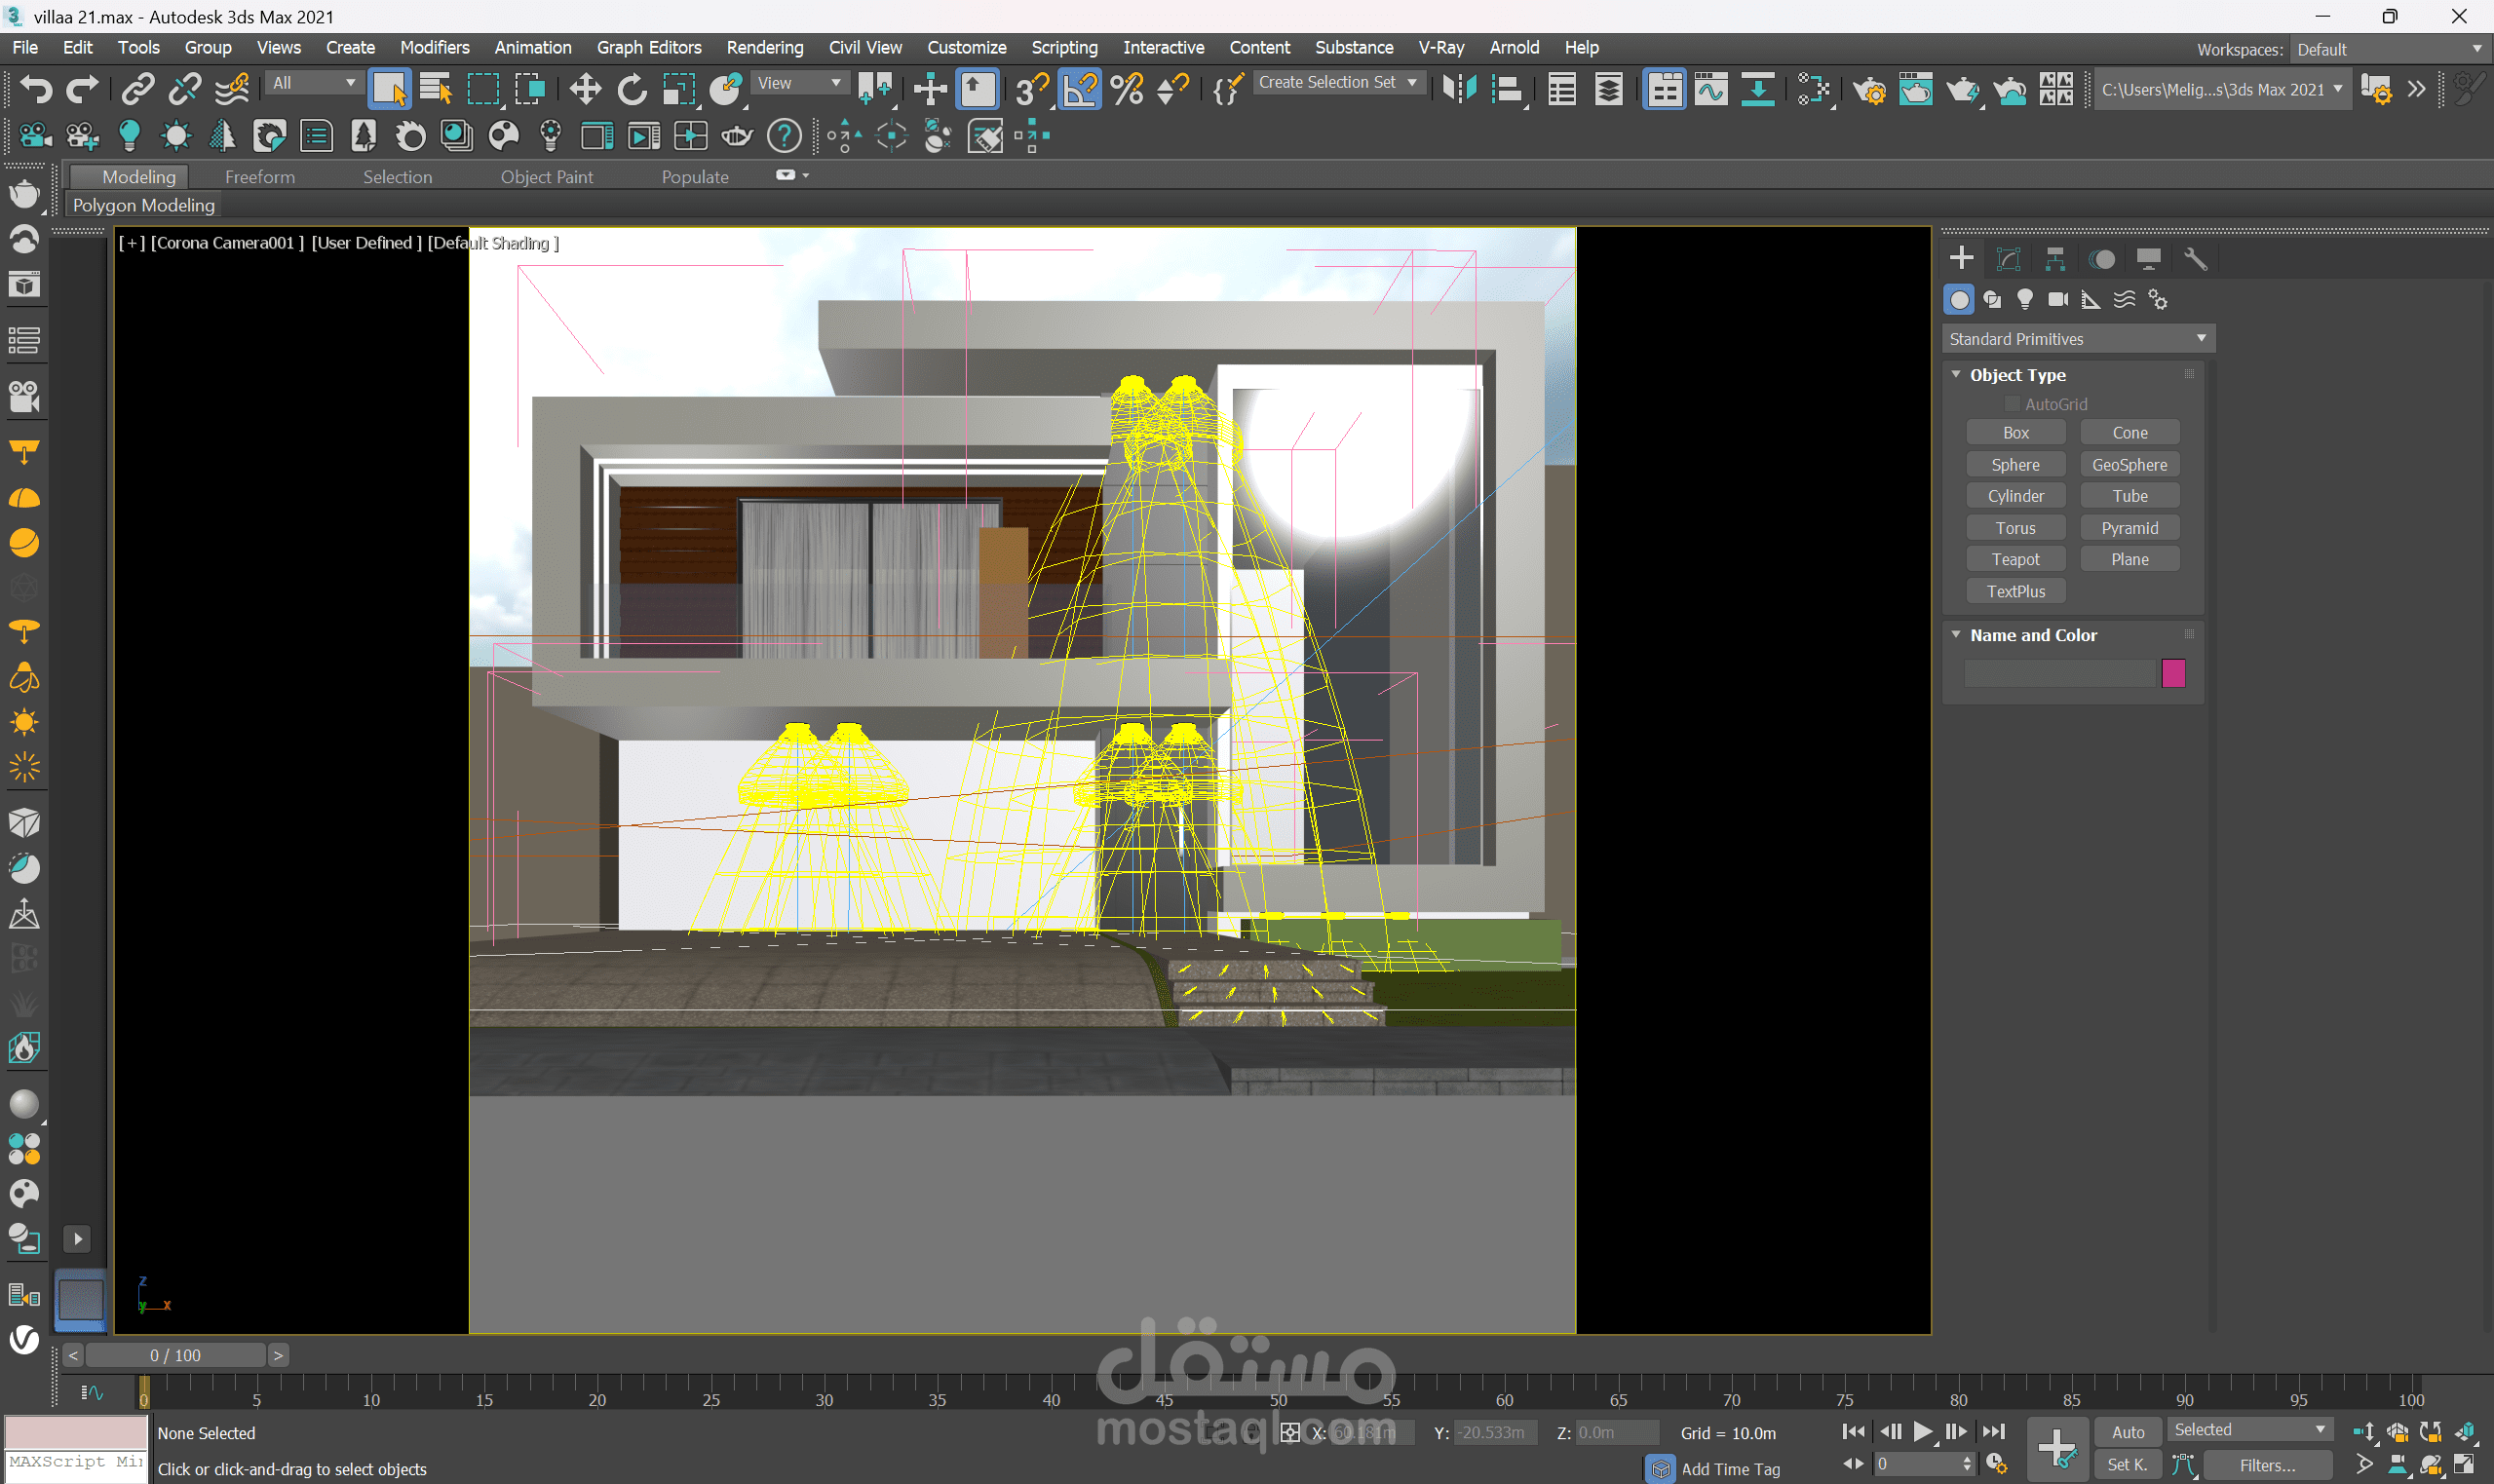Select the Move transform tool
Screen dimensions: 2494x1484
pyautogui.click(x=584, y=90)
